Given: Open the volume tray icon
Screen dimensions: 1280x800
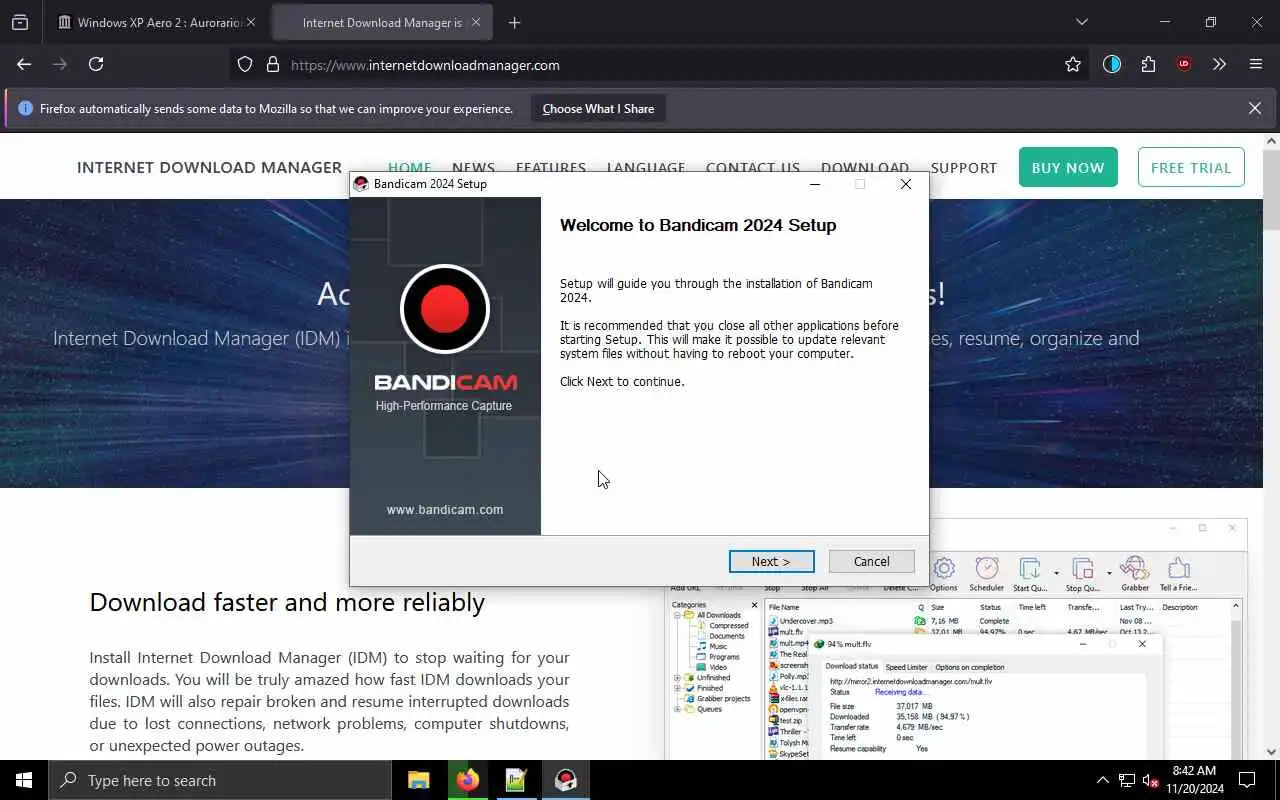Looking at the screenshot, I should coord(1150,780).
